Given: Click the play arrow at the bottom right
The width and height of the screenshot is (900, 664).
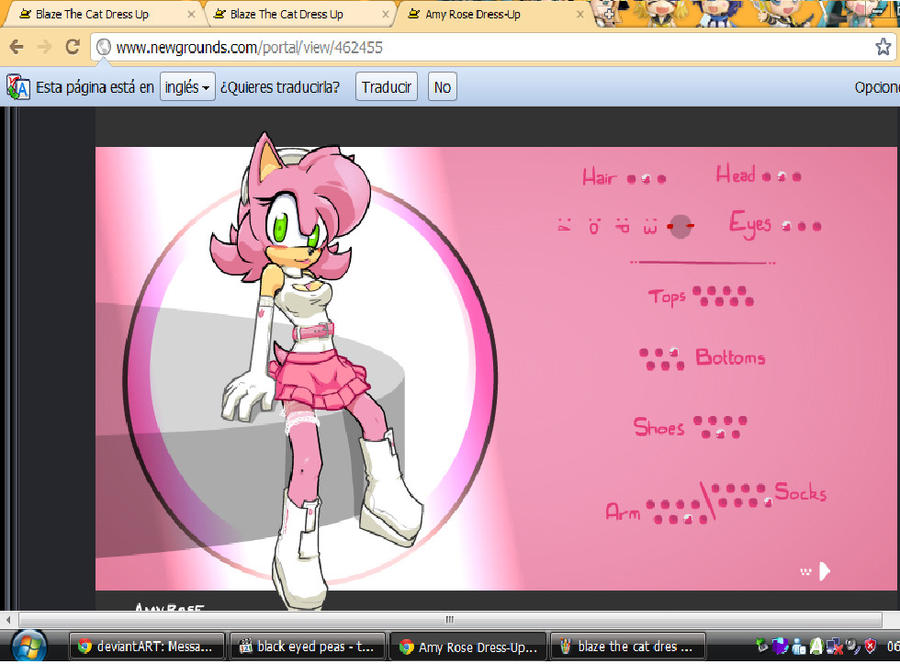Looking at the screenshot, I should pos(823,570).
